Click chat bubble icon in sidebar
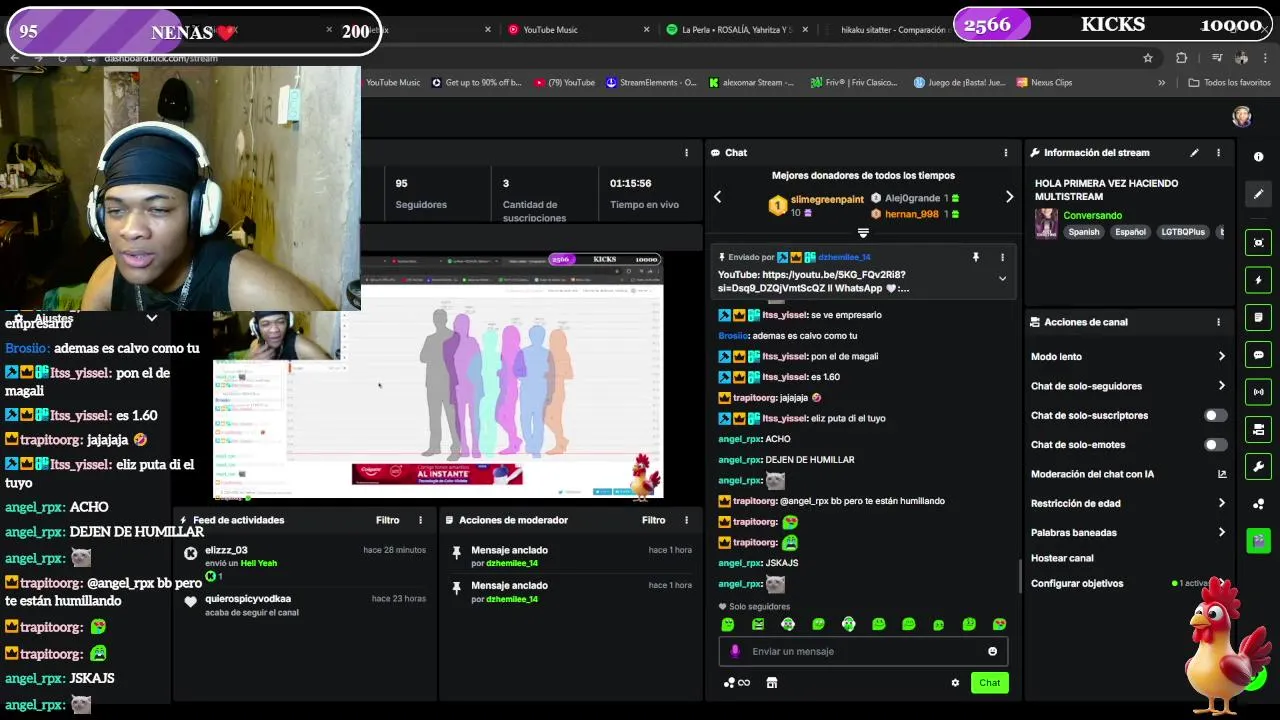Viewport: 1280px width, 720px height. tap(1259, 355)
